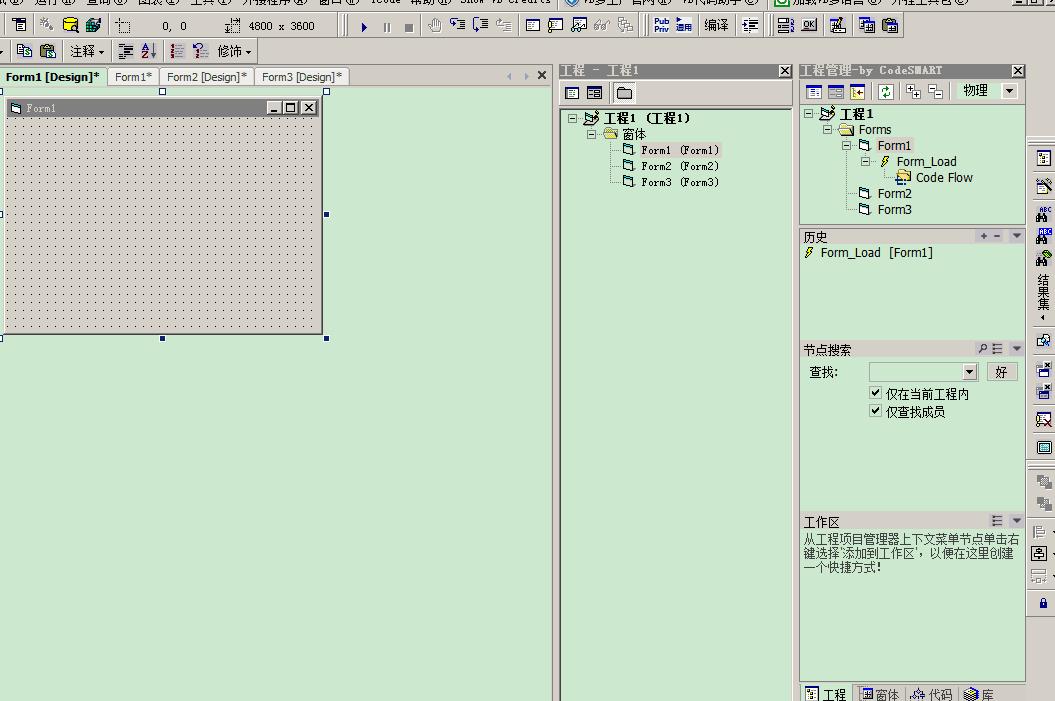The width and height of the screenshot is (1055, 701).
Task: Stop execution using the Stop toolbar icon
Action: [407, 26]
